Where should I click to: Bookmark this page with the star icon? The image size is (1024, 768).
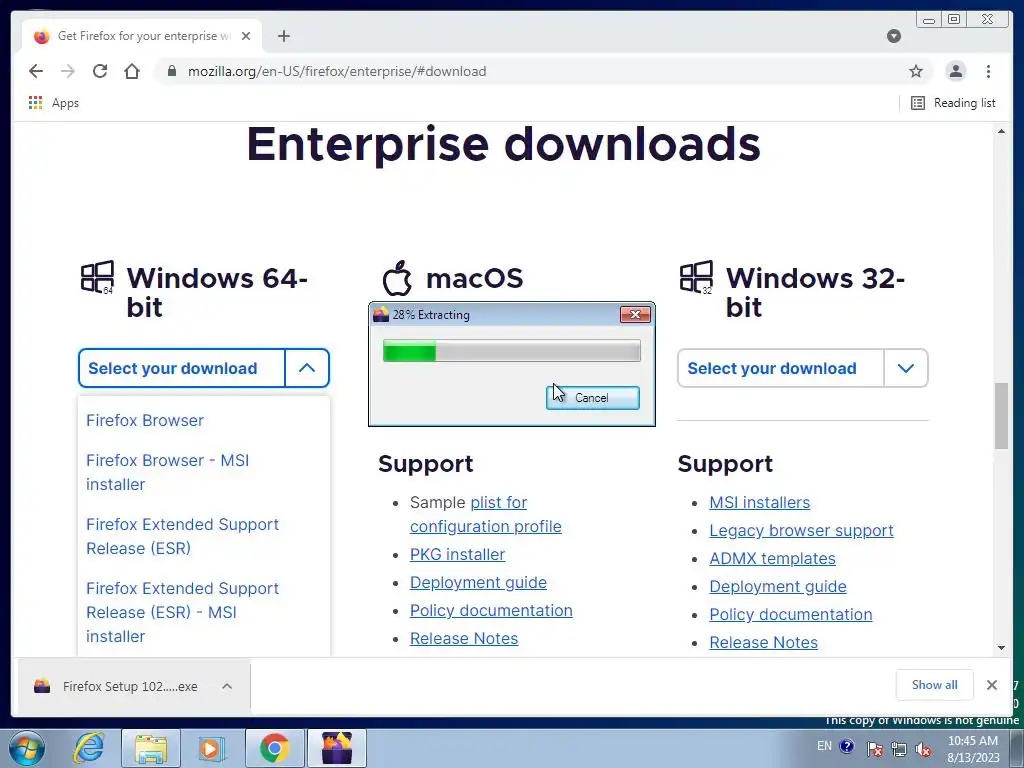[916, 71]
